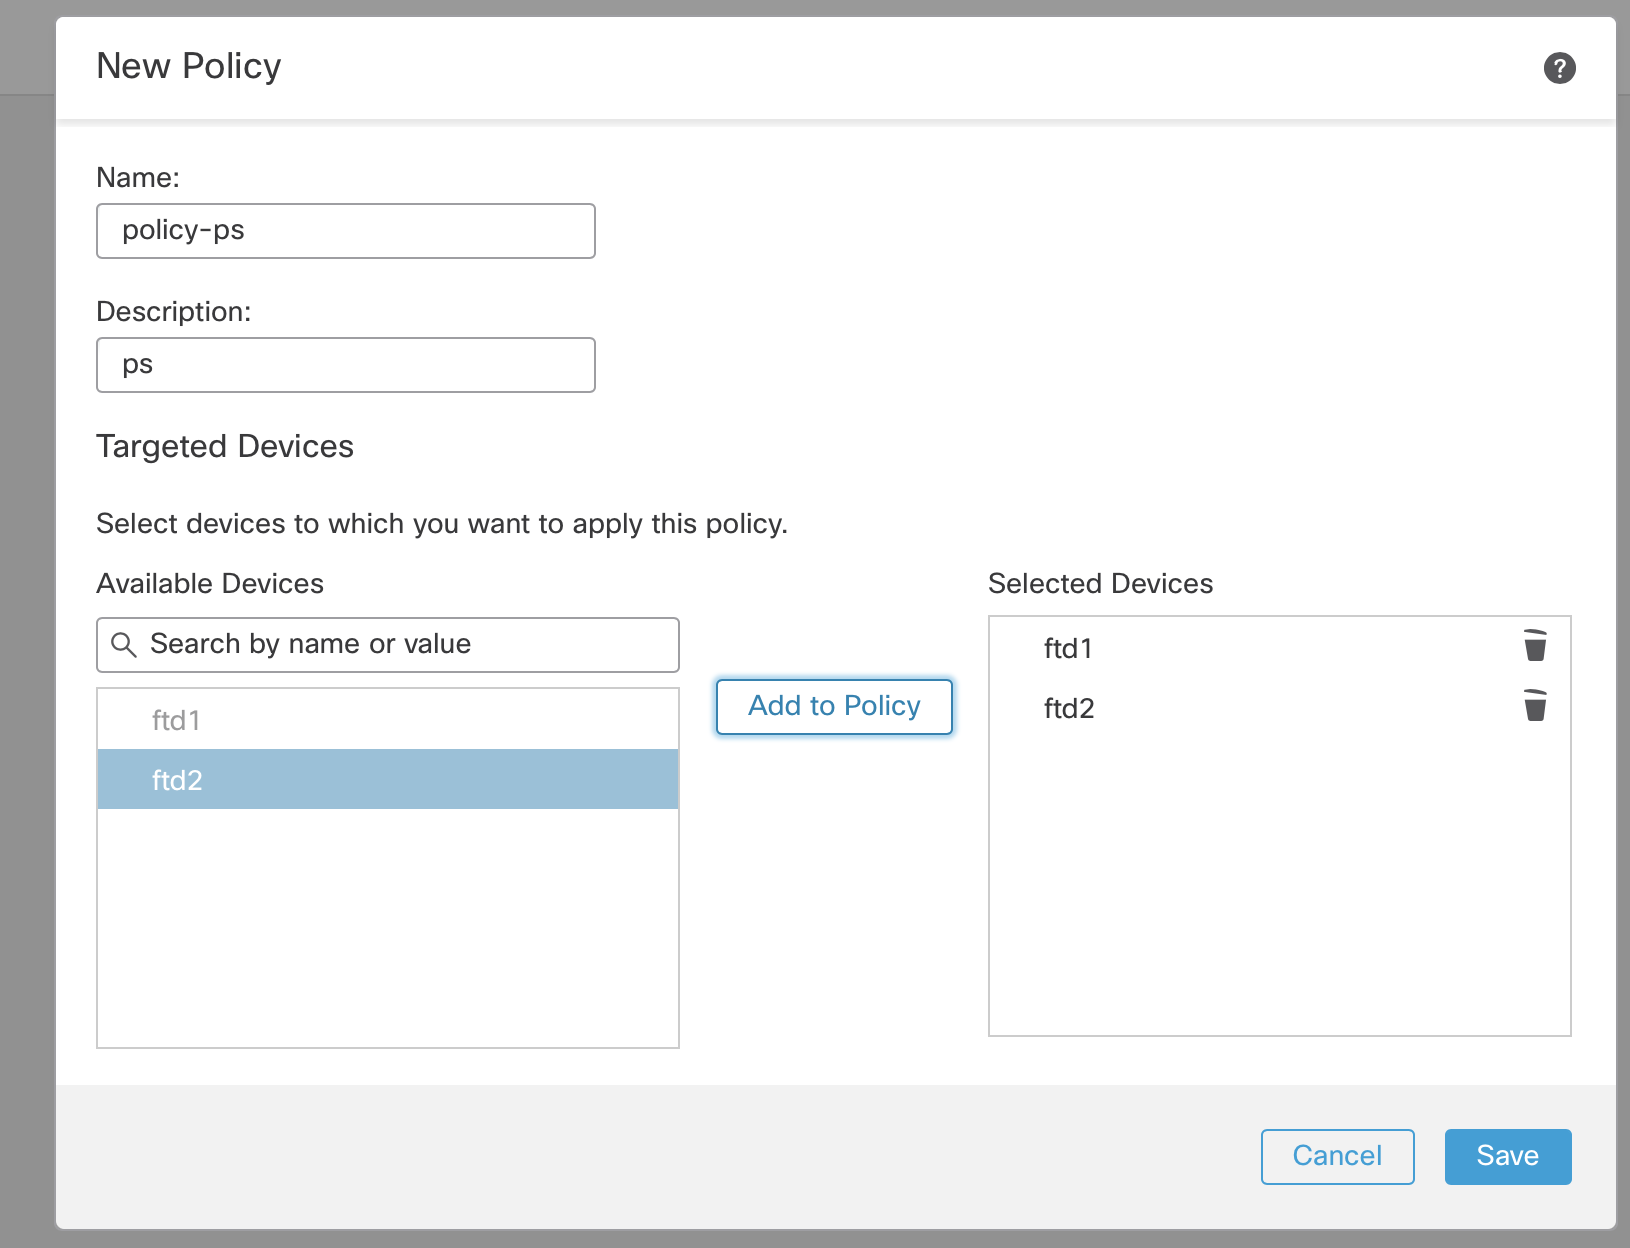Click empty space in Available Devices list
The image size is (1630, 1248).
[388, 927]
